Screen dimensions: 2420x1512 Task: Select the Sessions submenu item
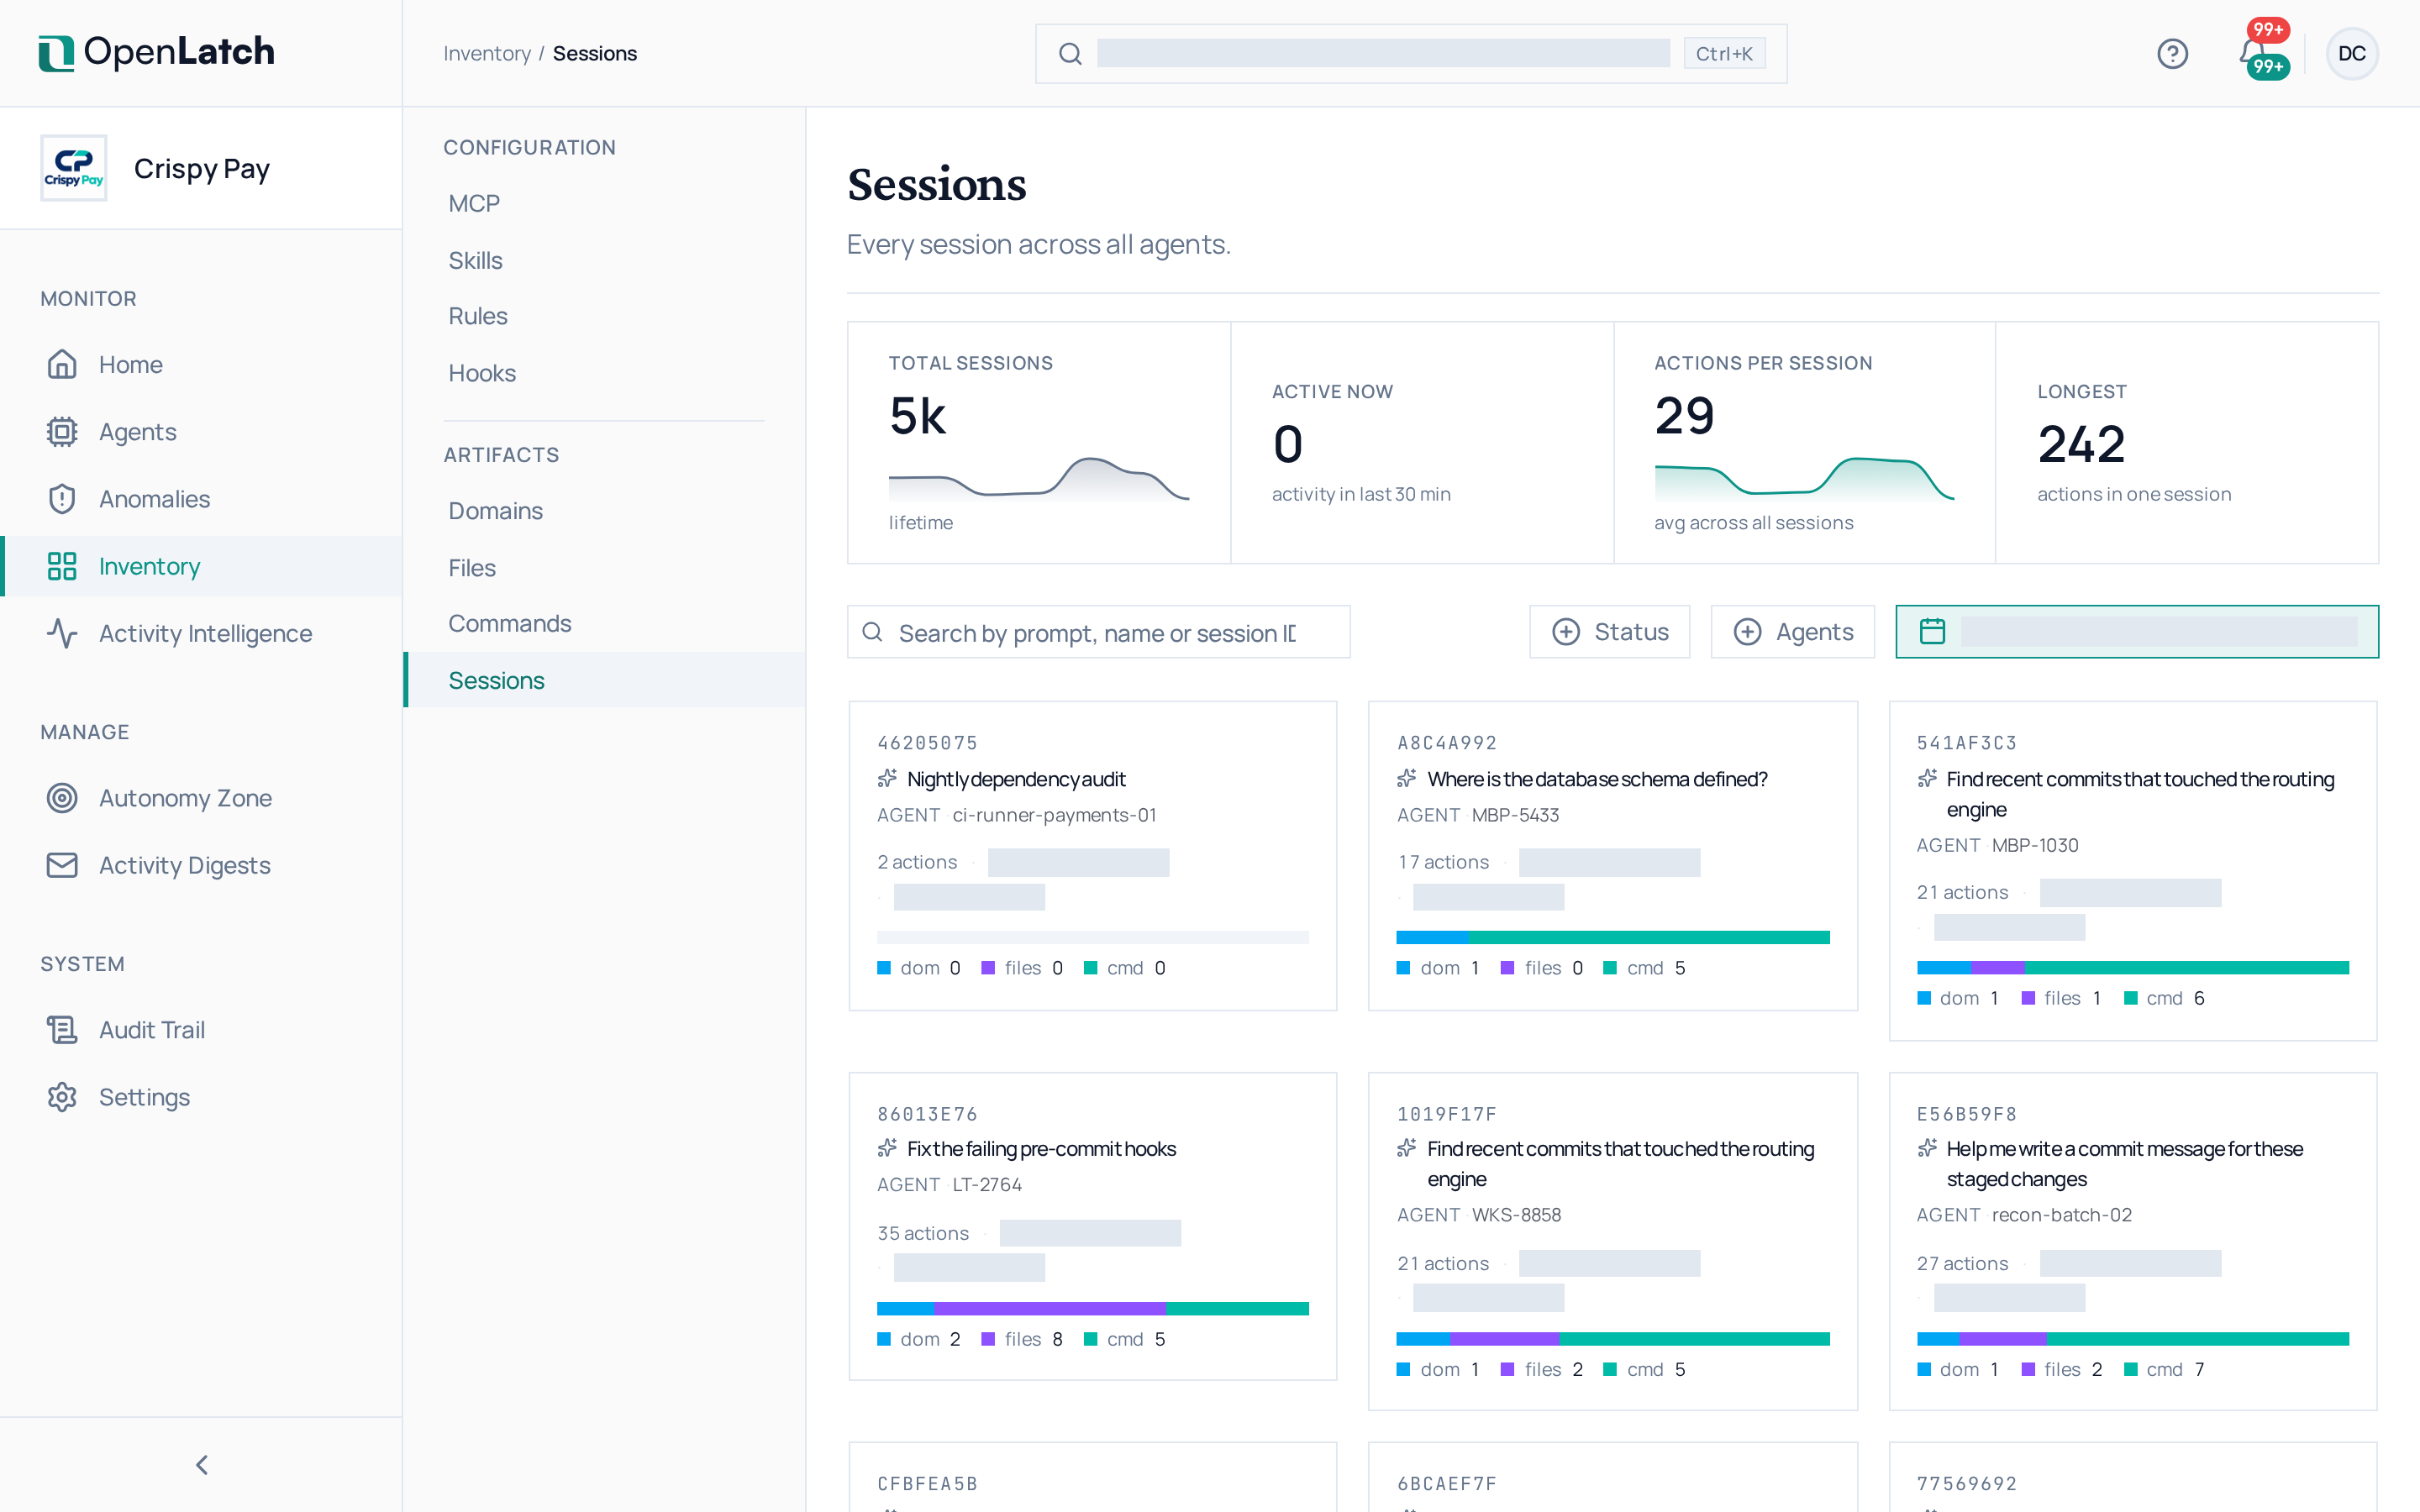pos(604,680)
